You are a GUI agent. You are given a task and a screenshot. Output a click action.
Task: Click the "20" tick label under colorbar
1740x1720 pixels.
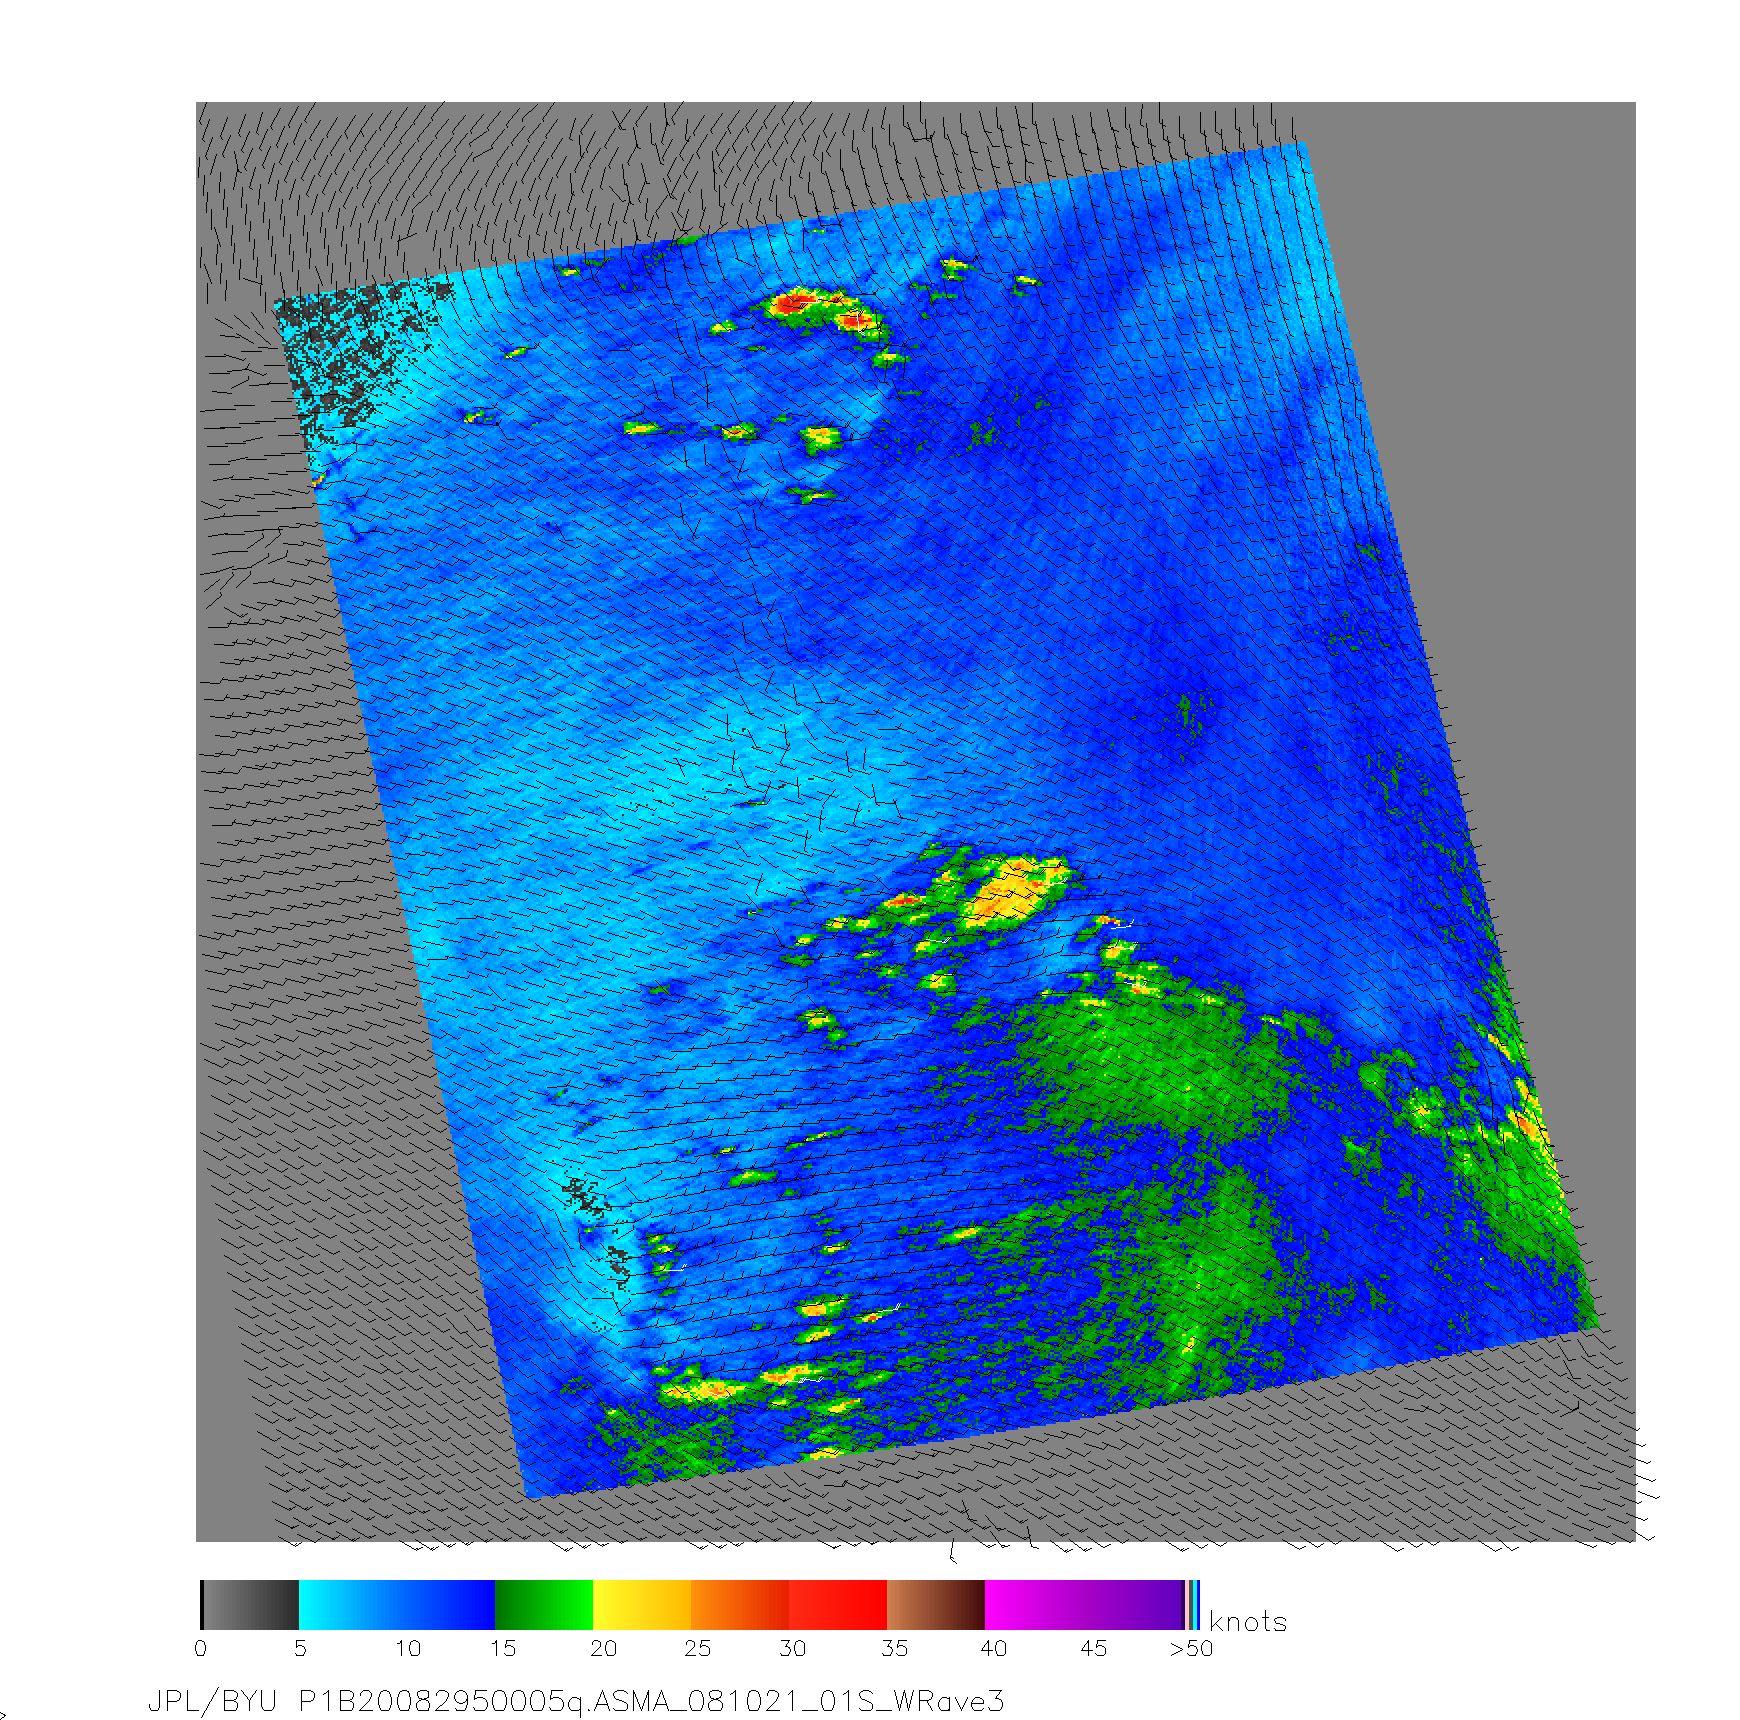click(x=603, y=1648)
